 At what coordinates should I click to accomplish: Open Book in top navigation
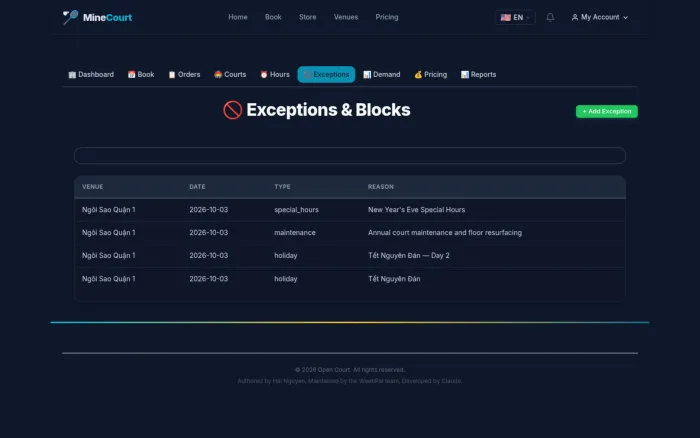(x=273, y=17)
